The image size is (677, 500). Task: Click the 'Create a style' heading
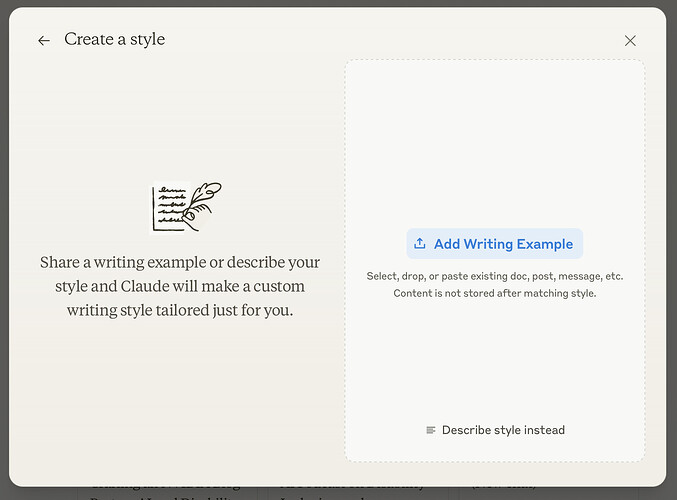click(x=114, y=39)
